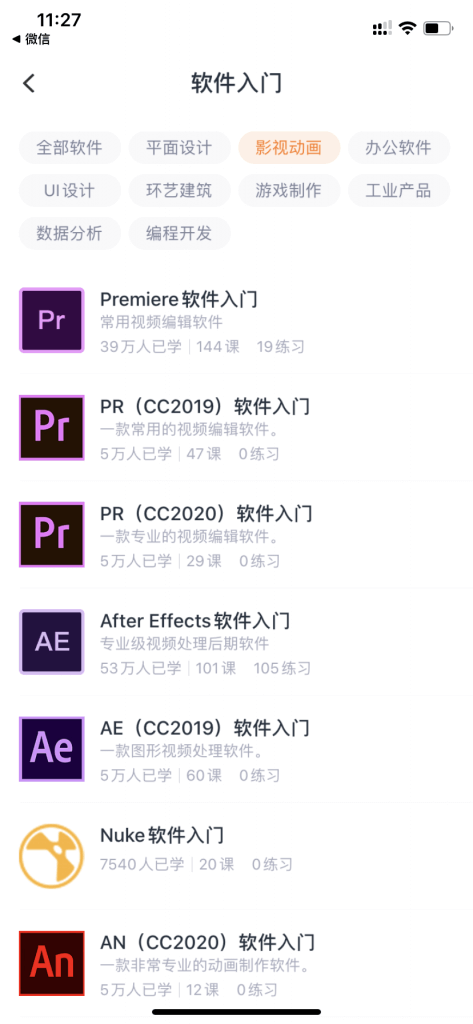Tap the PR CC2020 course icon
The image size is (473, 1024).
point(52,534)
